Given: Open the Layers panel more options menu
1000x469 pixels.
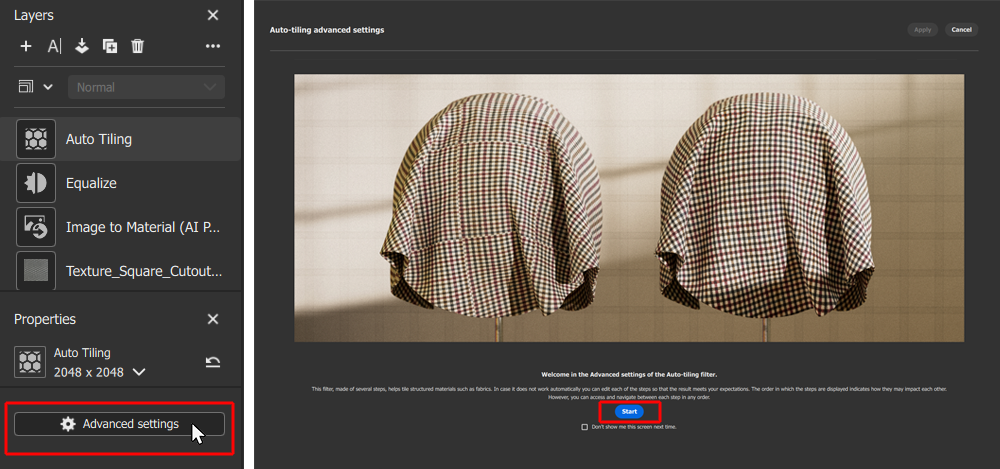Looking at the screenshot, I should [212, 46].
